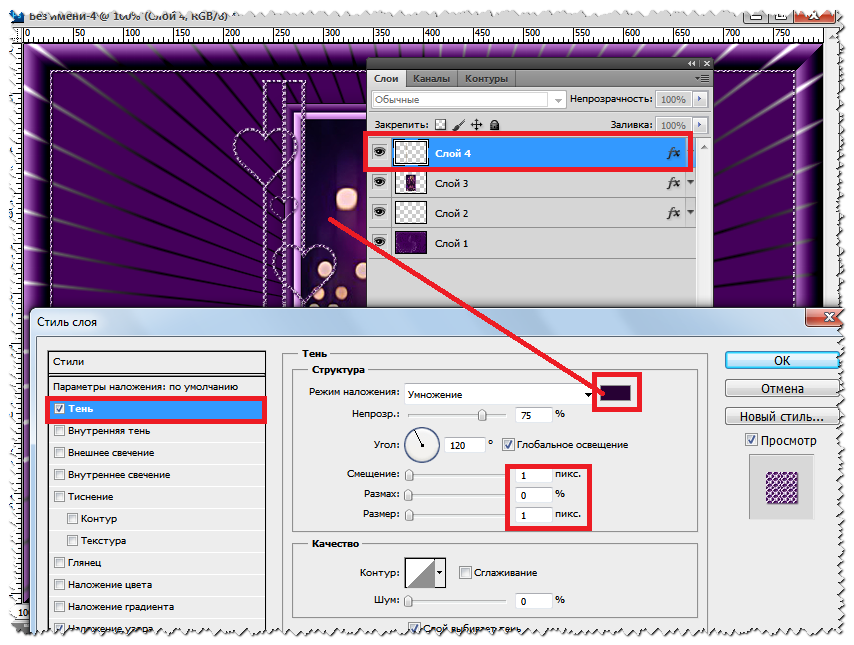Collapse the Layers panel with double arrows

[691, 64]
